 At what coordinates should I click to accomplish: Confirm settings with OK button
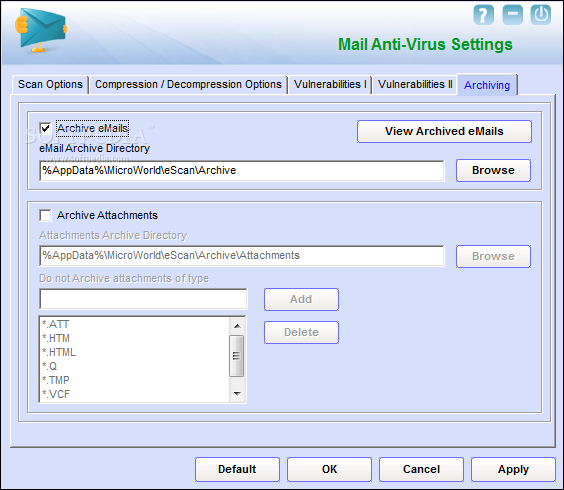329,469
